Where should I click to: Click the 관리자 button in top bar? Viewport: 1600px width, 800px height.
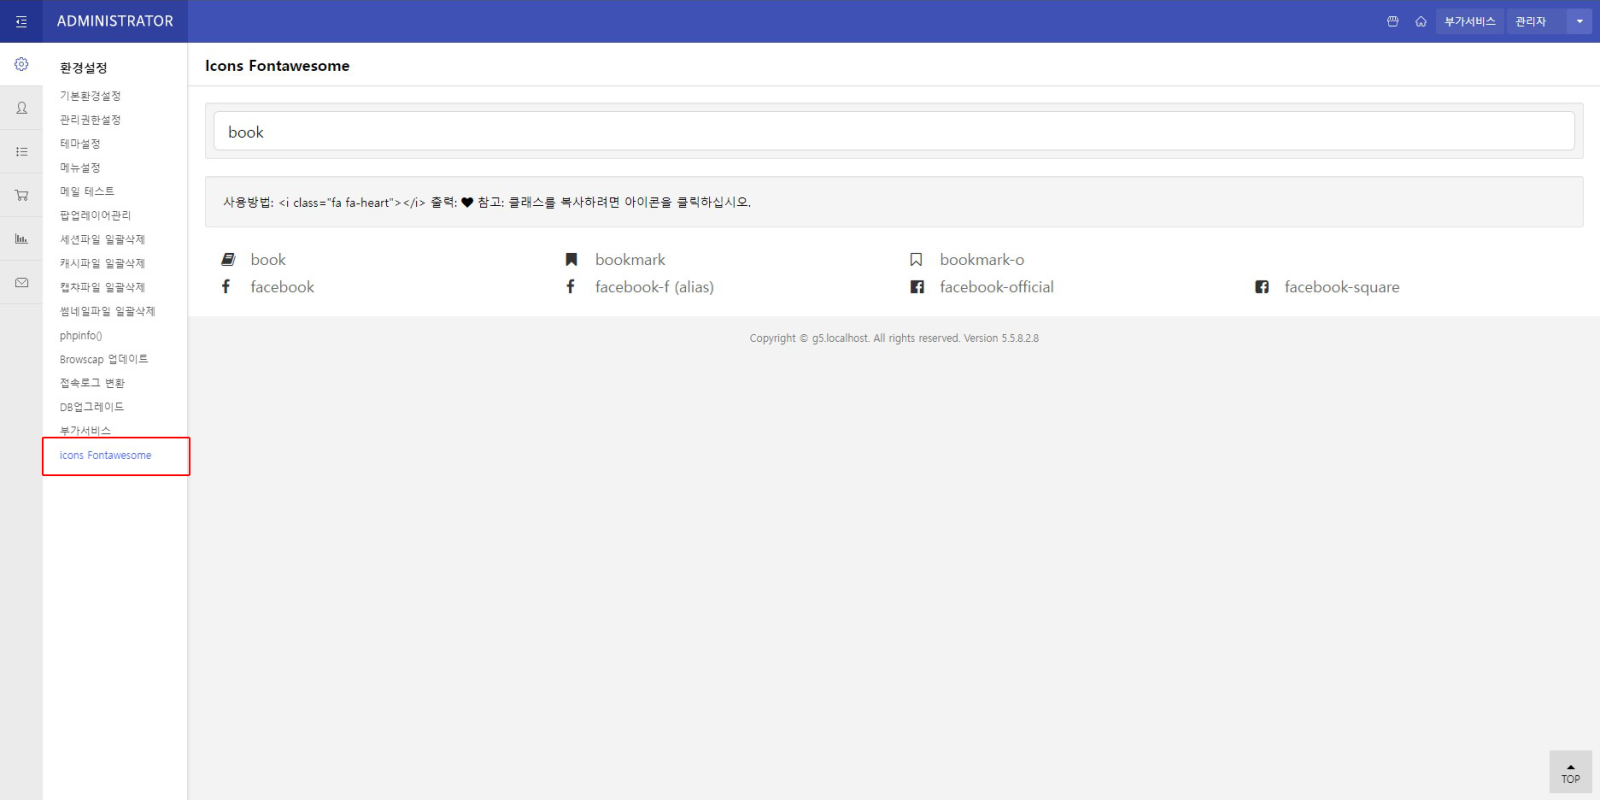click(1530, 21)
